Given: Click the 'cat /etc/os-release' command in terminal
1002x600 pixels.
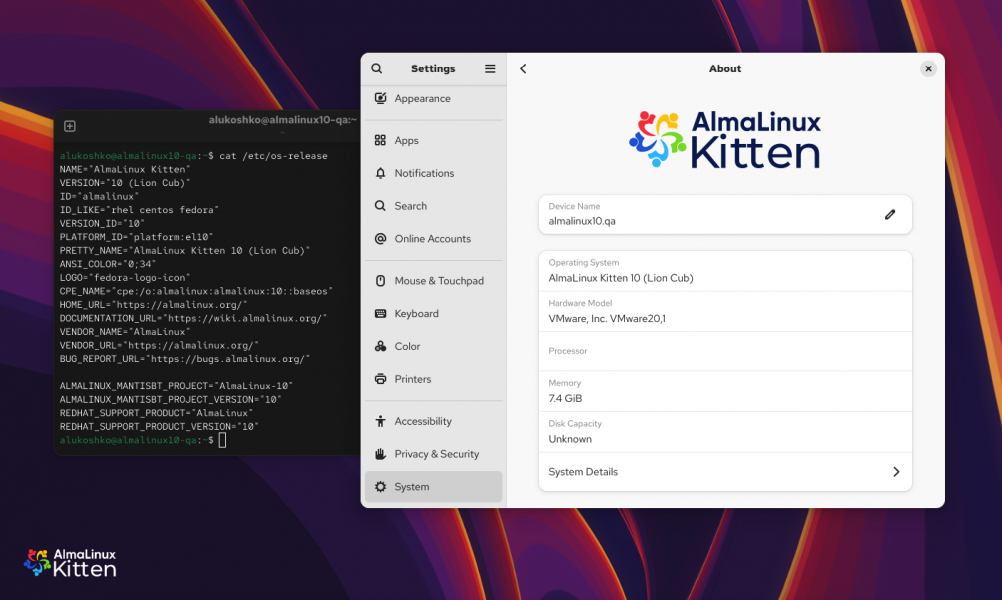Looking at the screenshot, I should (x=274, y=156).
